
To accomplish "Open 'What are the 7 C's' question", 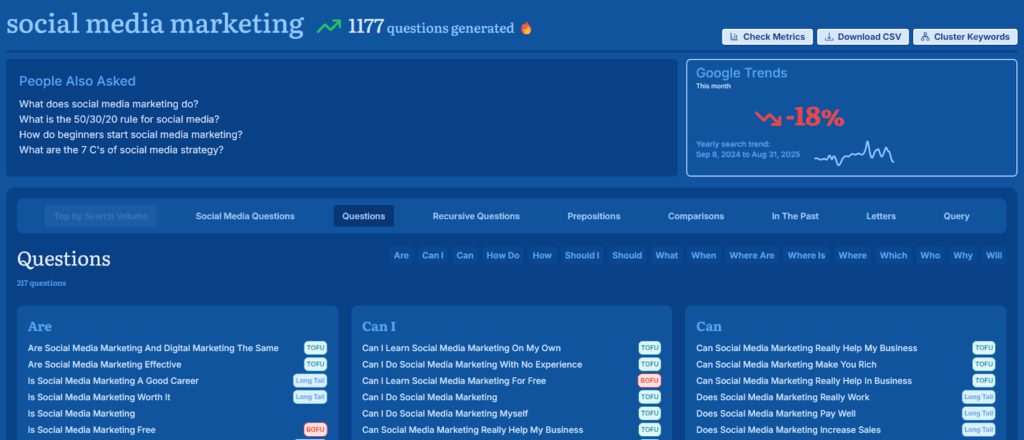I will coord(121,150).
